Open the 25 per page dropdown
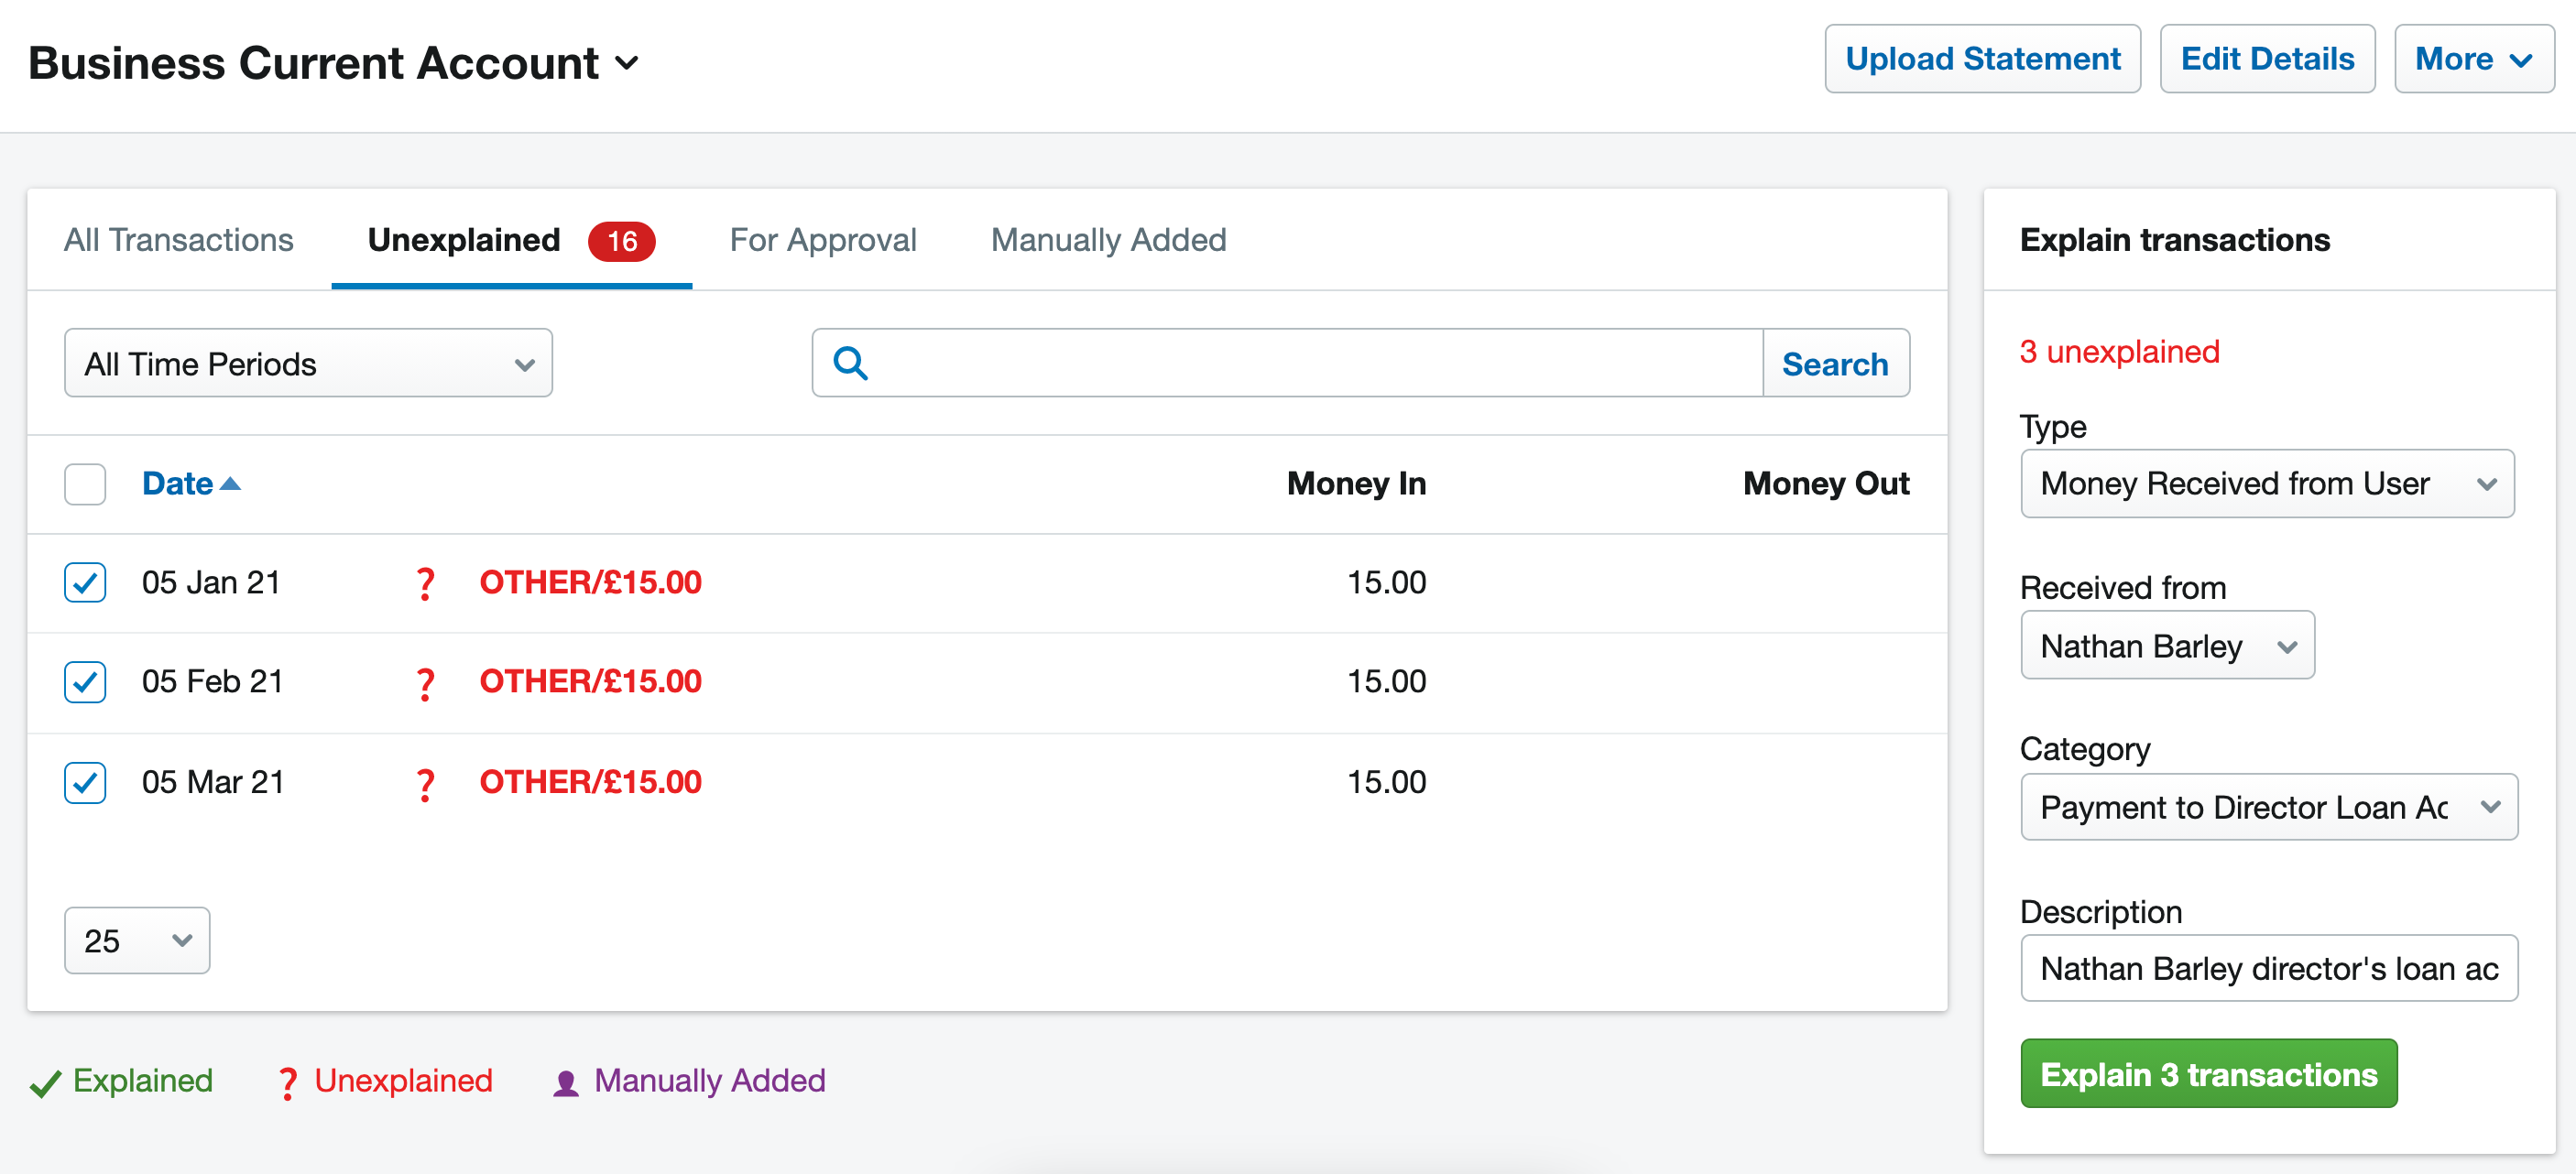Viewport: 2576px width, 1174px height. [137, 940]
